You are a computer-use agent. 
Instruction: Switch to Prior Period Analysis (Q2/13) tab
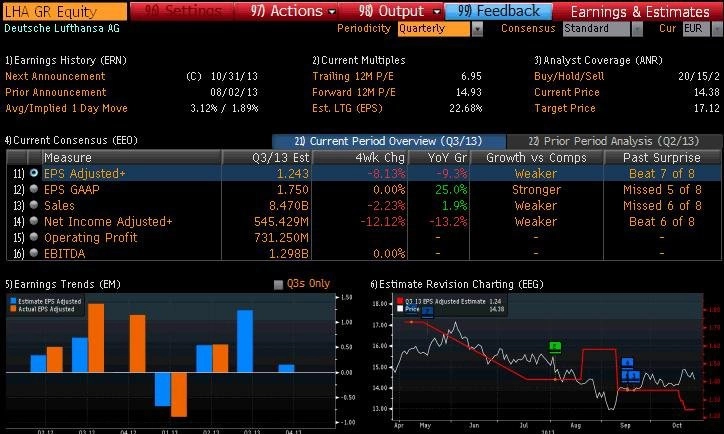(614, 141)
